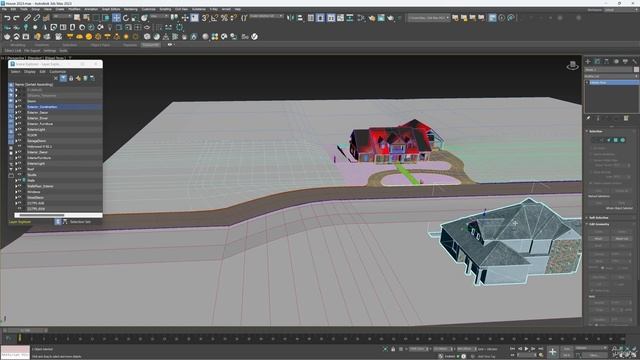Click File Export in the ribbon
The image size is (640, 360).
(32, 51)
